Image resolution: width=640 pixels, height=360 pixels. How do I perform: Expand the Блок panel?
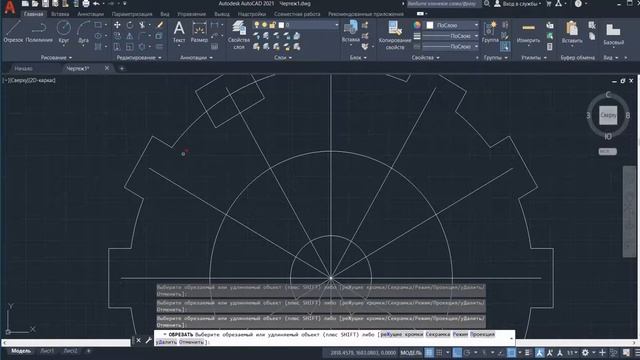click(x=358, y=58)
